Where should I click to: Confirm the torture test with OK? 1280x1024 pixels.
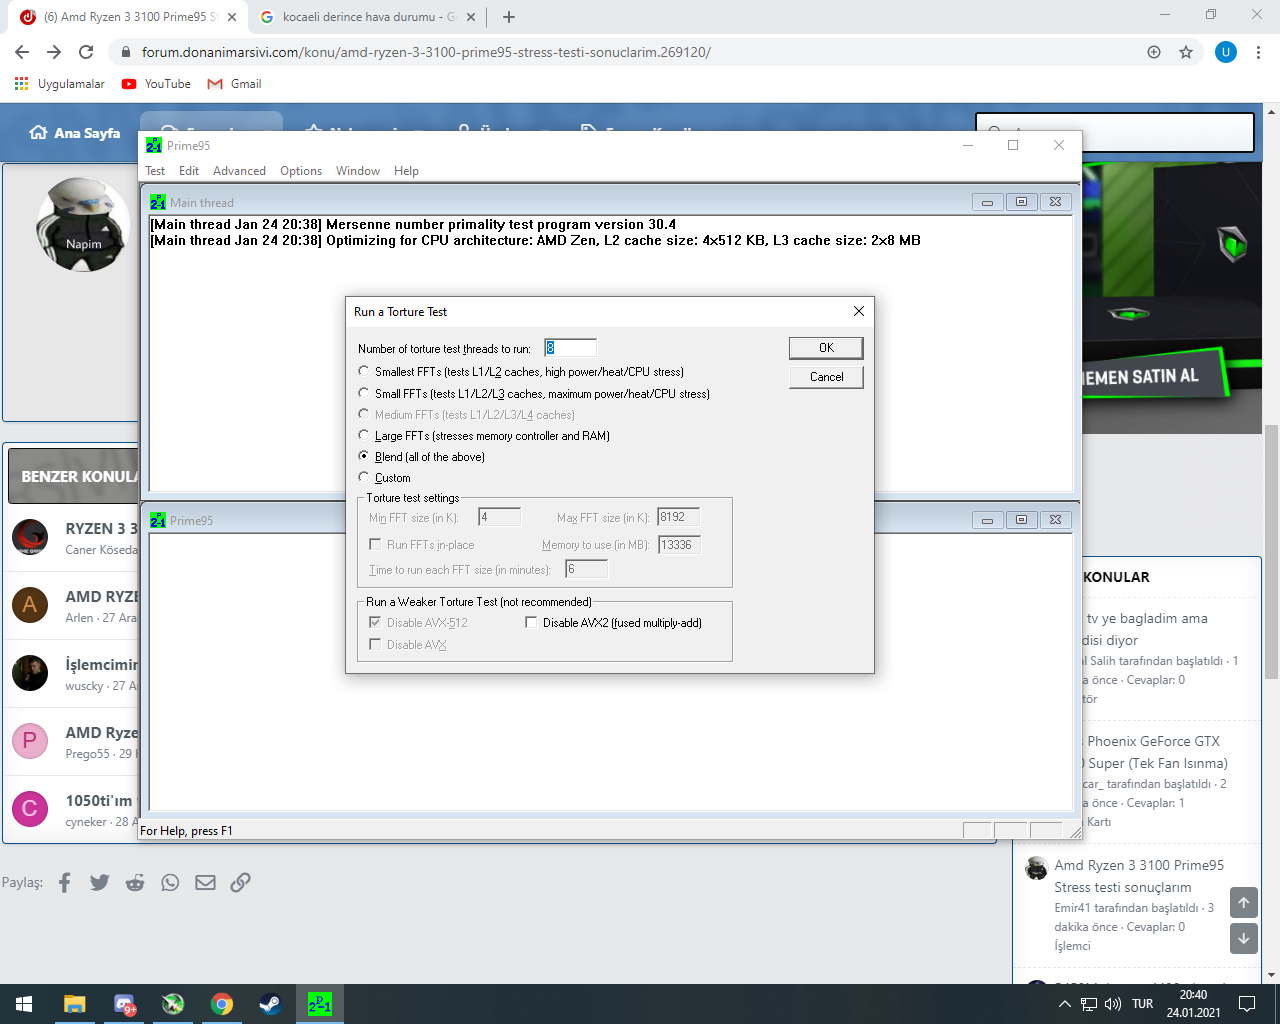click(826, 348)
